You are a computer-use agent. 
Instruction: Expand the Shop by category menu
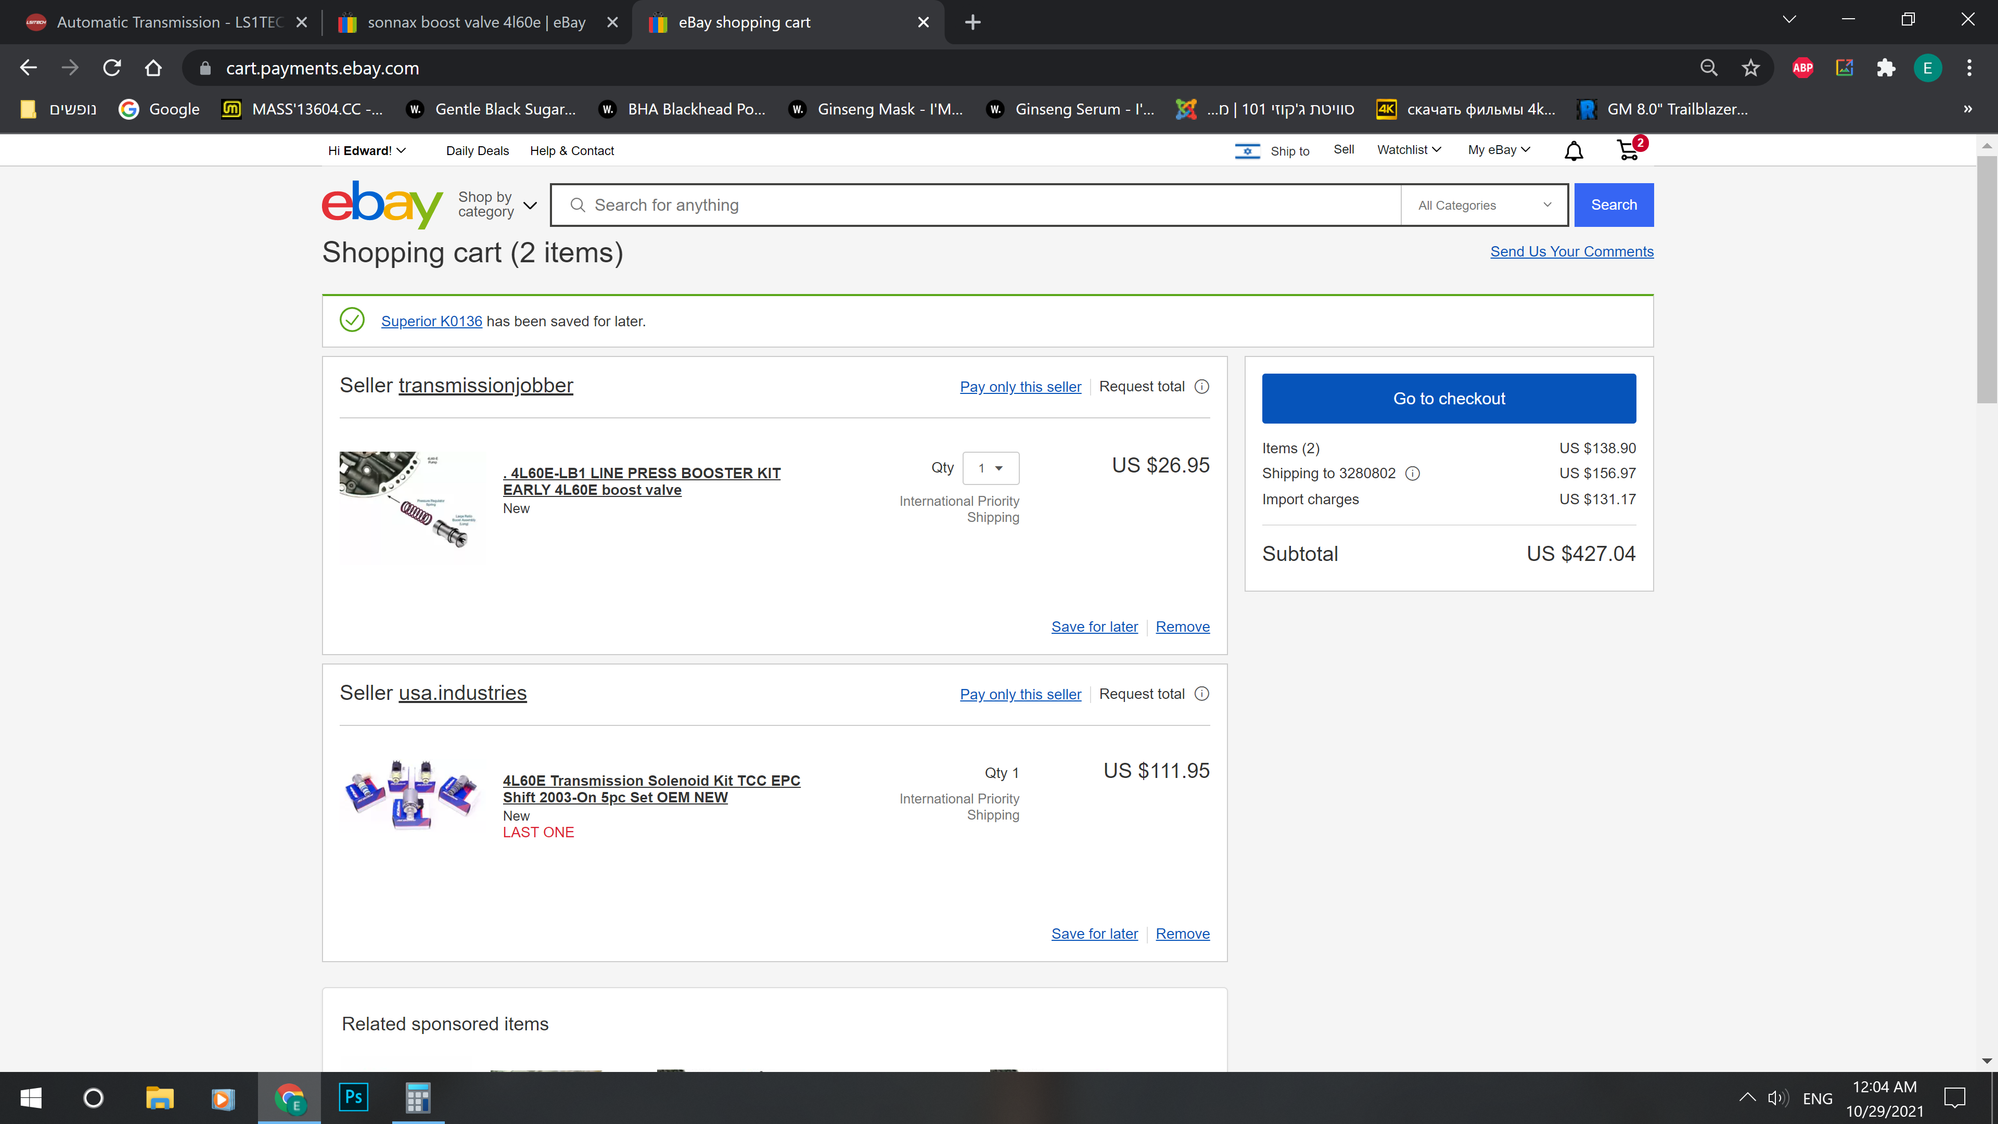497,205
